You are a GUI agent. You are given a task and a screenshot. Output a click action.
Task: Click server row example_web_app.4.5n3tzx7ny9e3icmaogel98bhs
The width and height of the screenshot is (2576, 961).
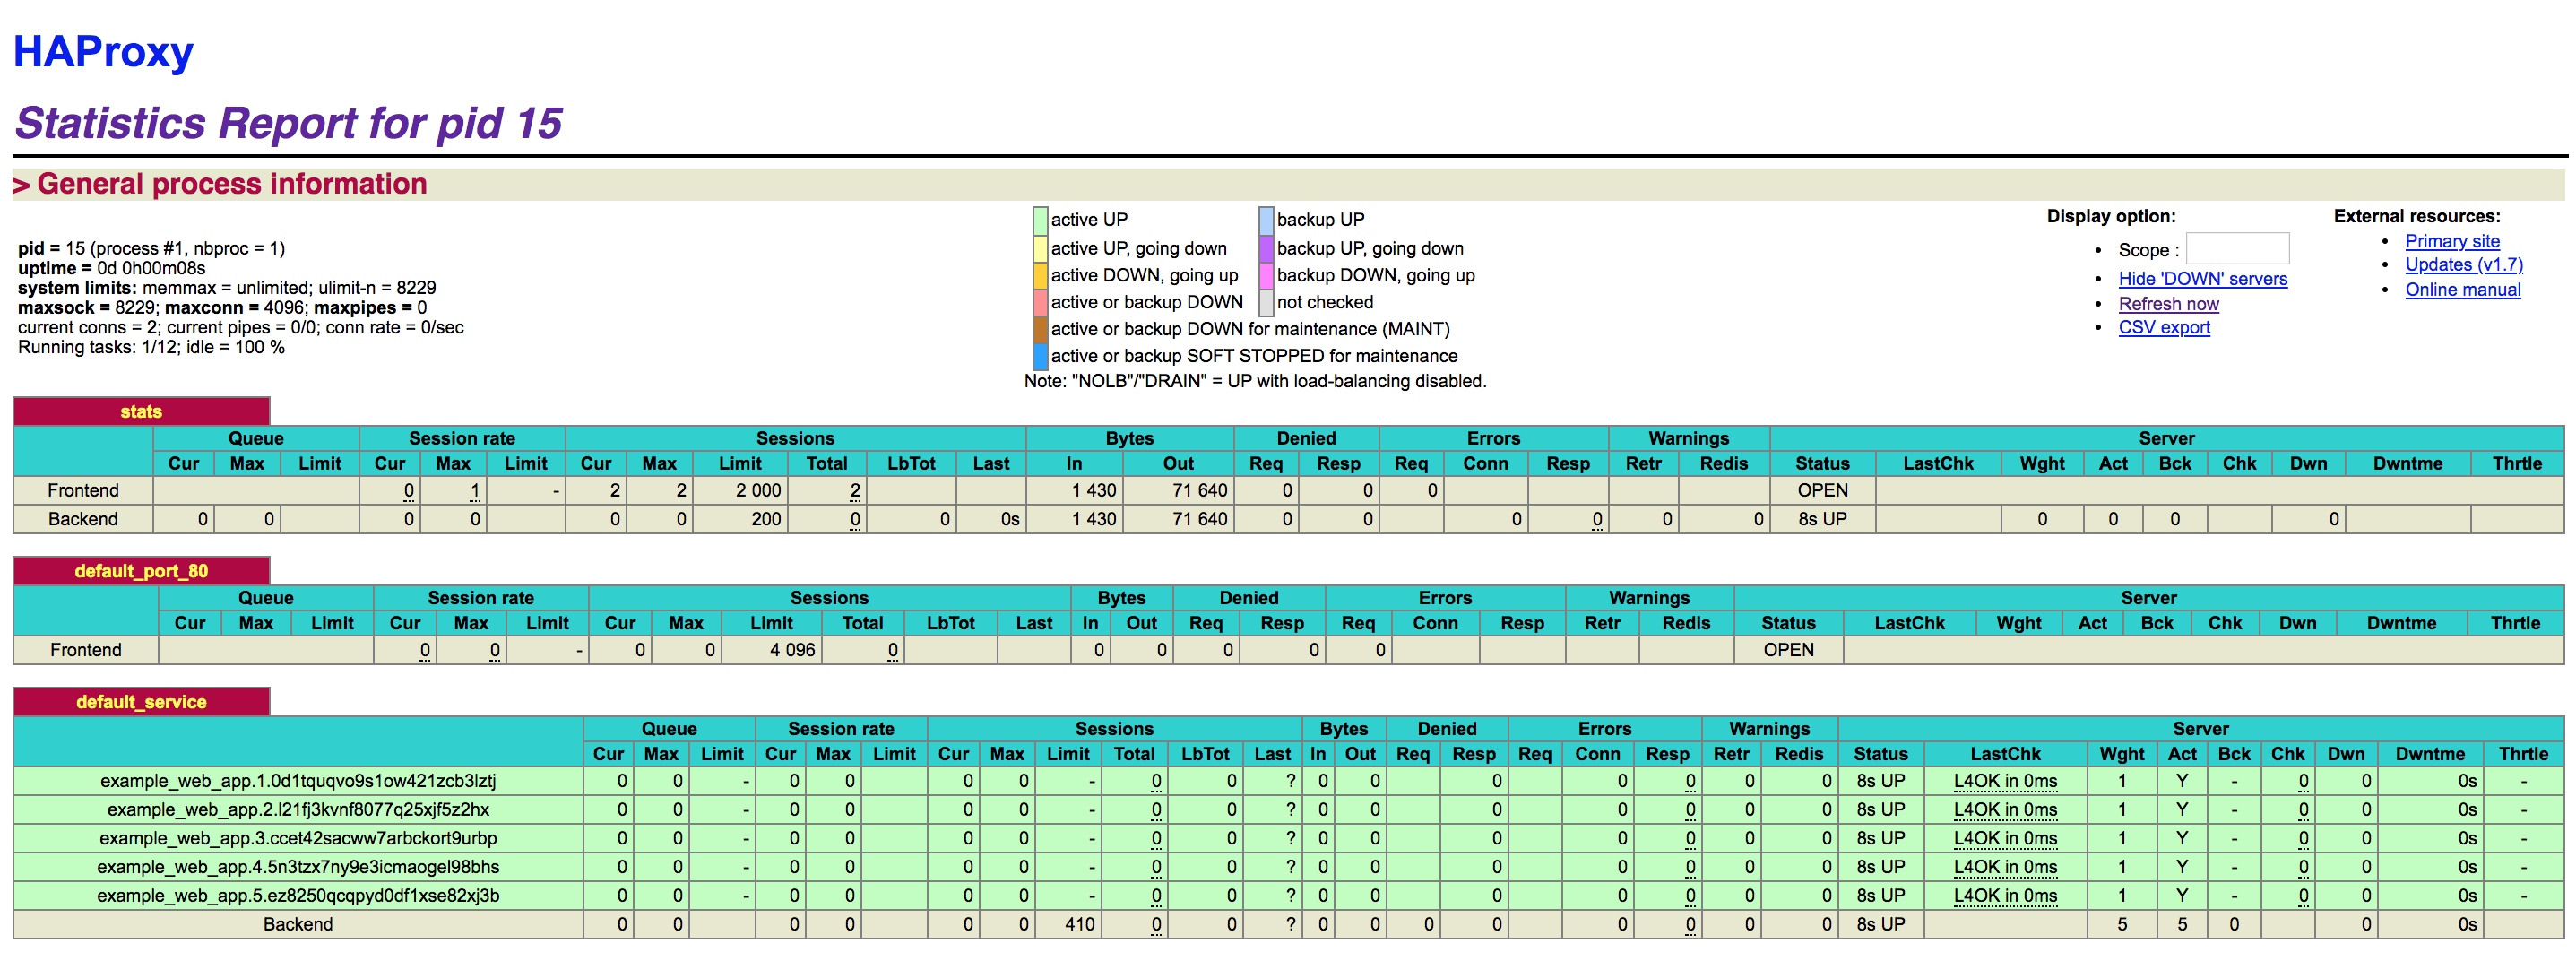pyautogui.click(x=1289, y=867)
